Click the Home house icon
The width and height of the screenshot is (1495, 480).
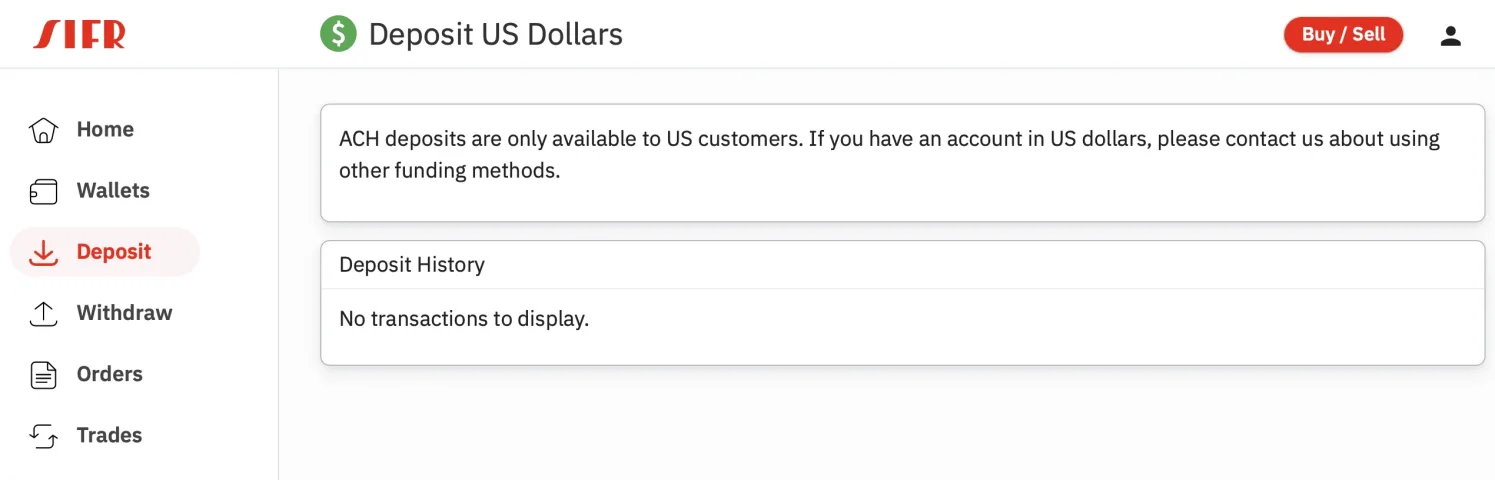tap(43, 130)
